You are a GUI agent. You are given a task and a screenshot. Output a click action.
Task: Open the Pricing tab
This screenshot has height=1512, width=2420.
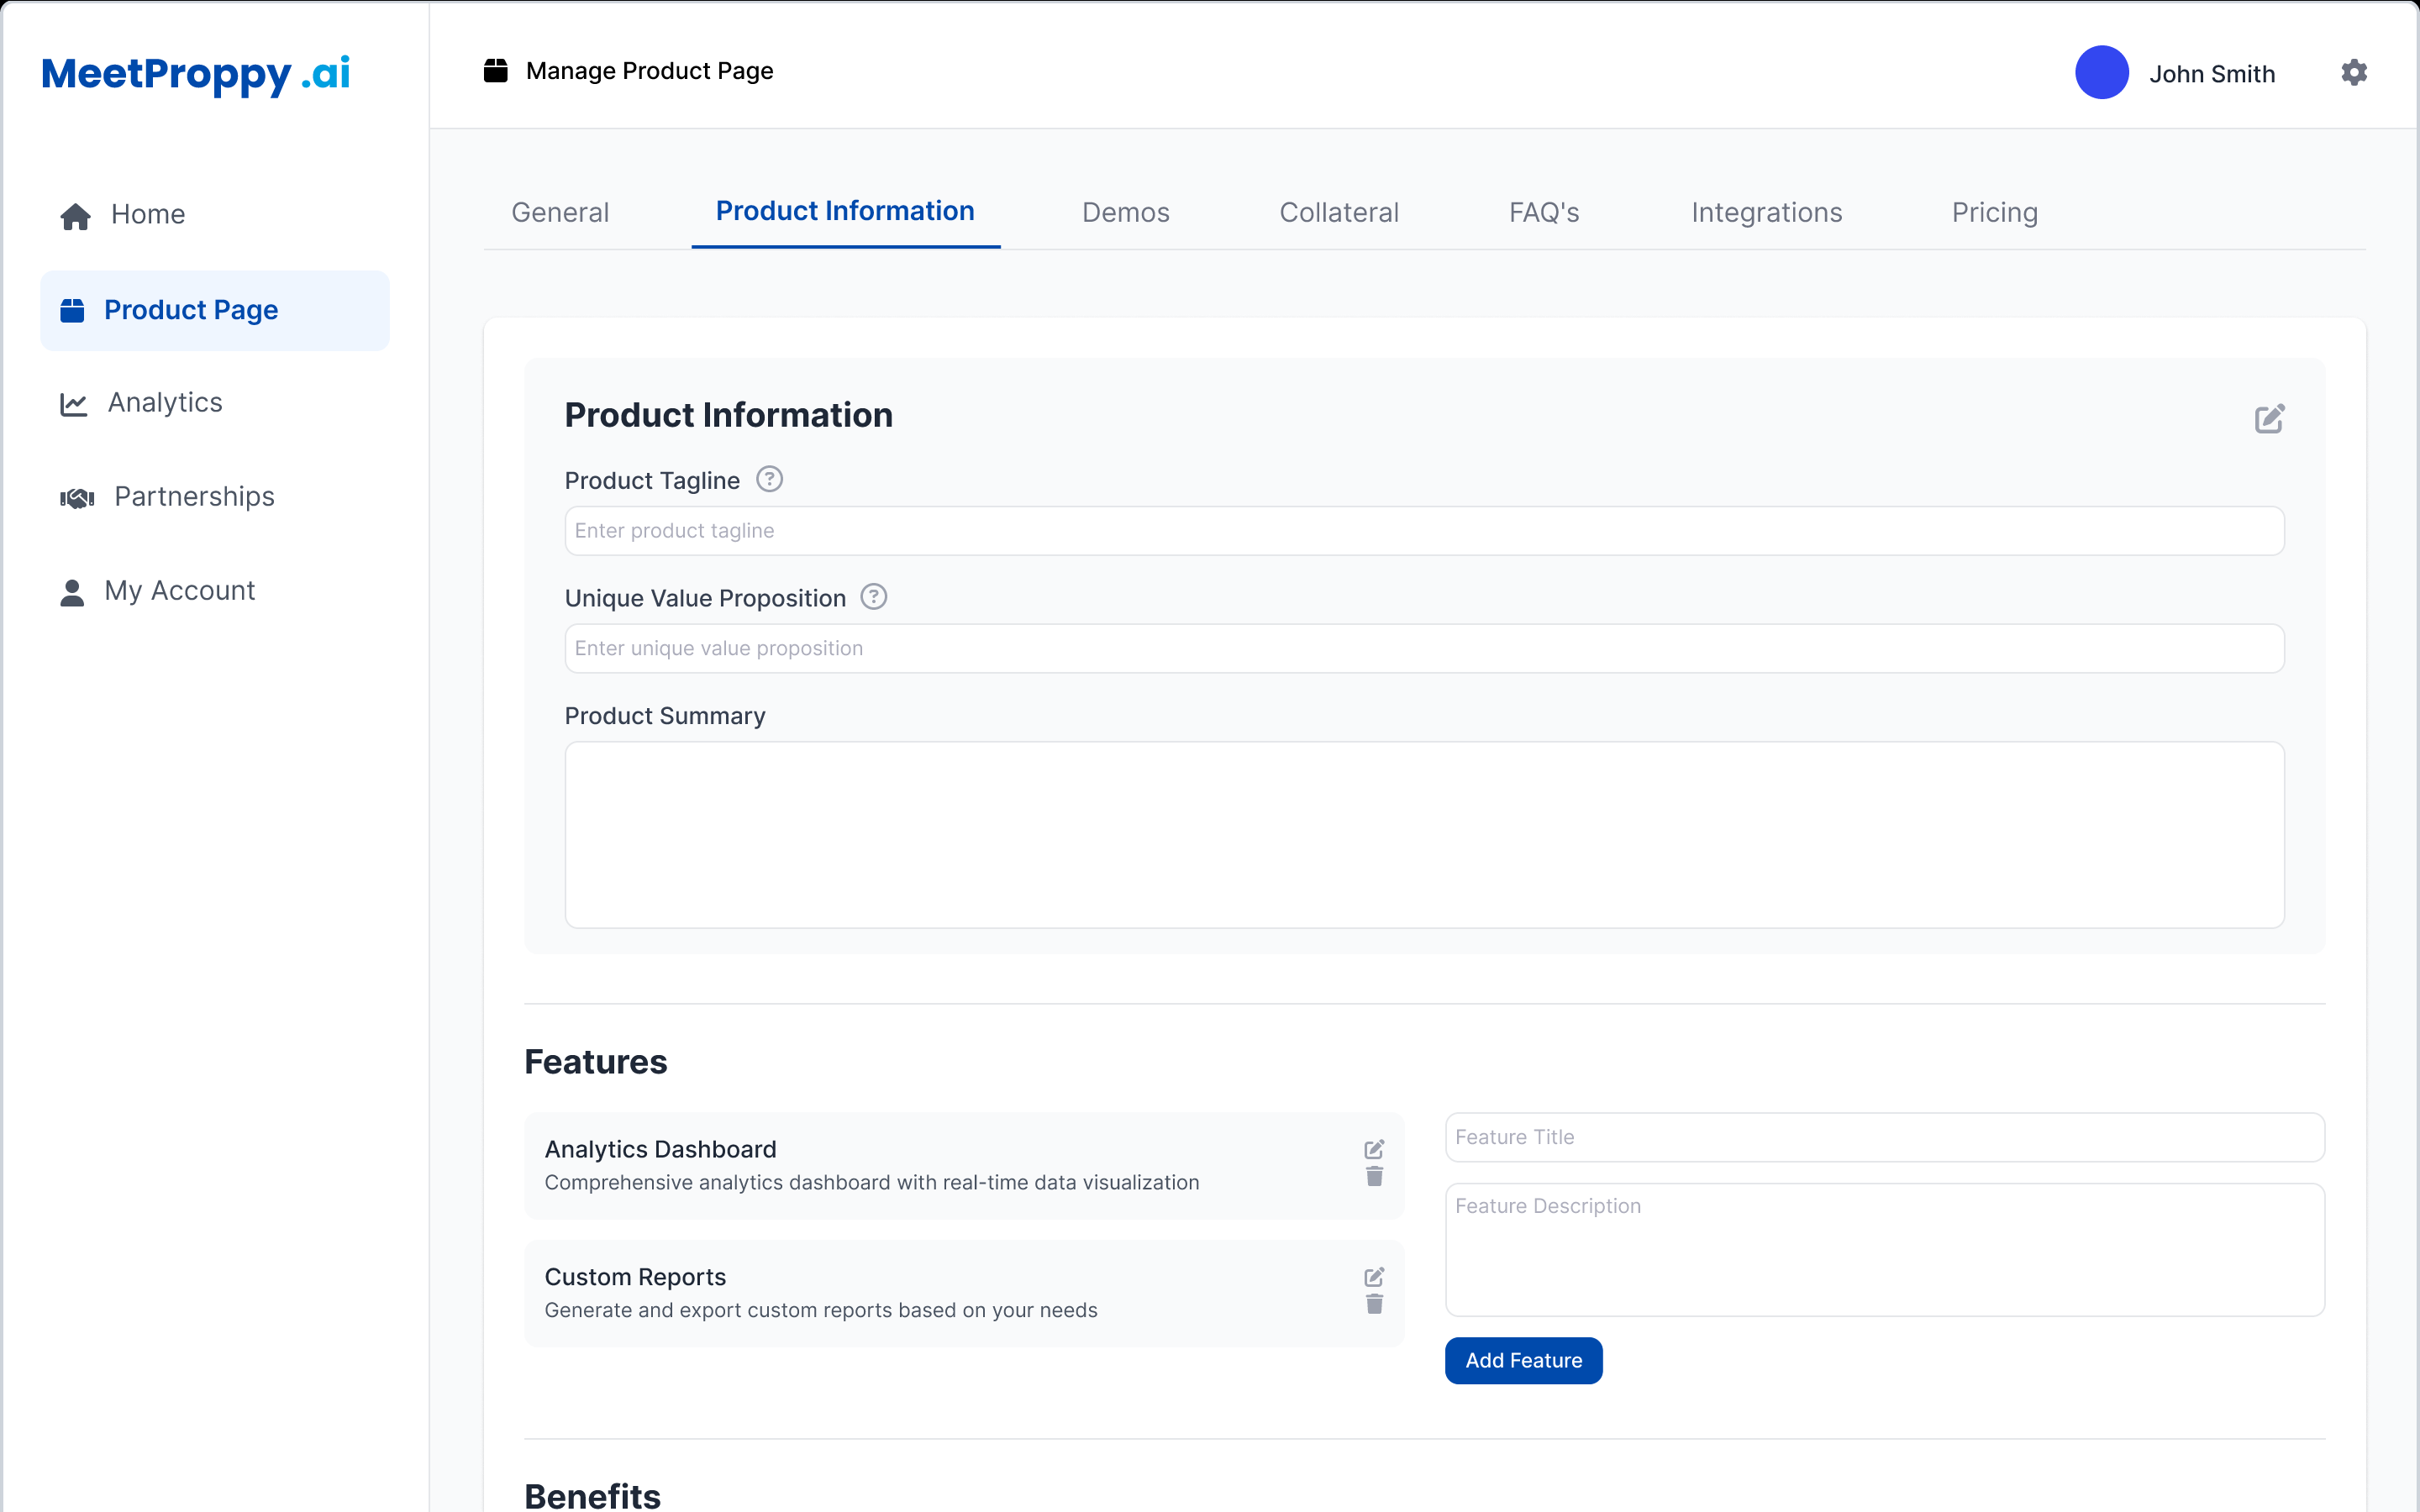click(x=1994, y=212)
